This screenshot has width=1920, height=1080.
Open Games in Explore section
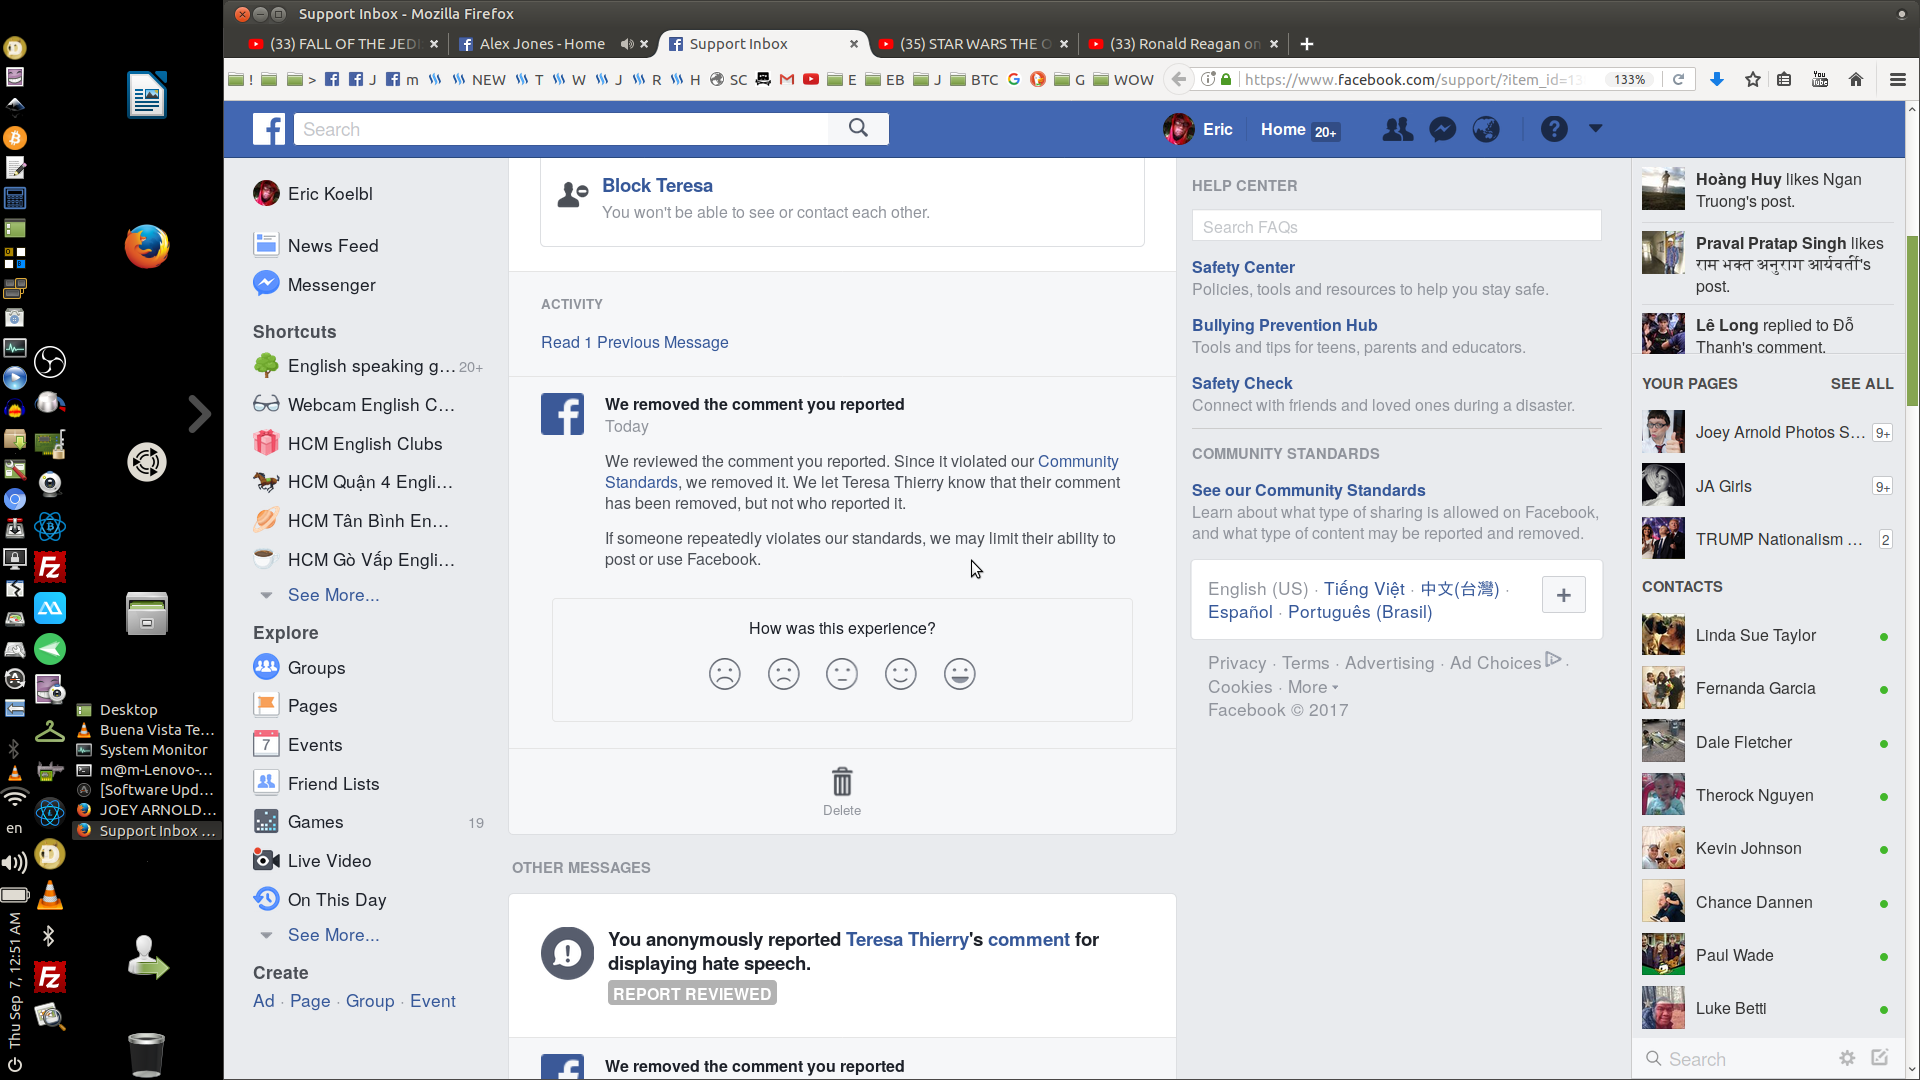pyautogui.click(x=315, y=822)
